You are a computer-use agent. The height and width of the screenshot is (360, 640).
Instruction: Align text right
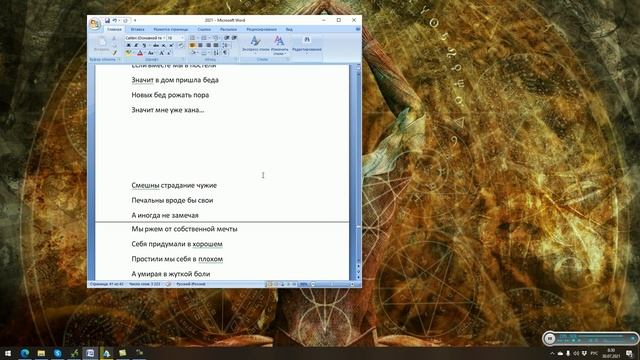point(209,45)
